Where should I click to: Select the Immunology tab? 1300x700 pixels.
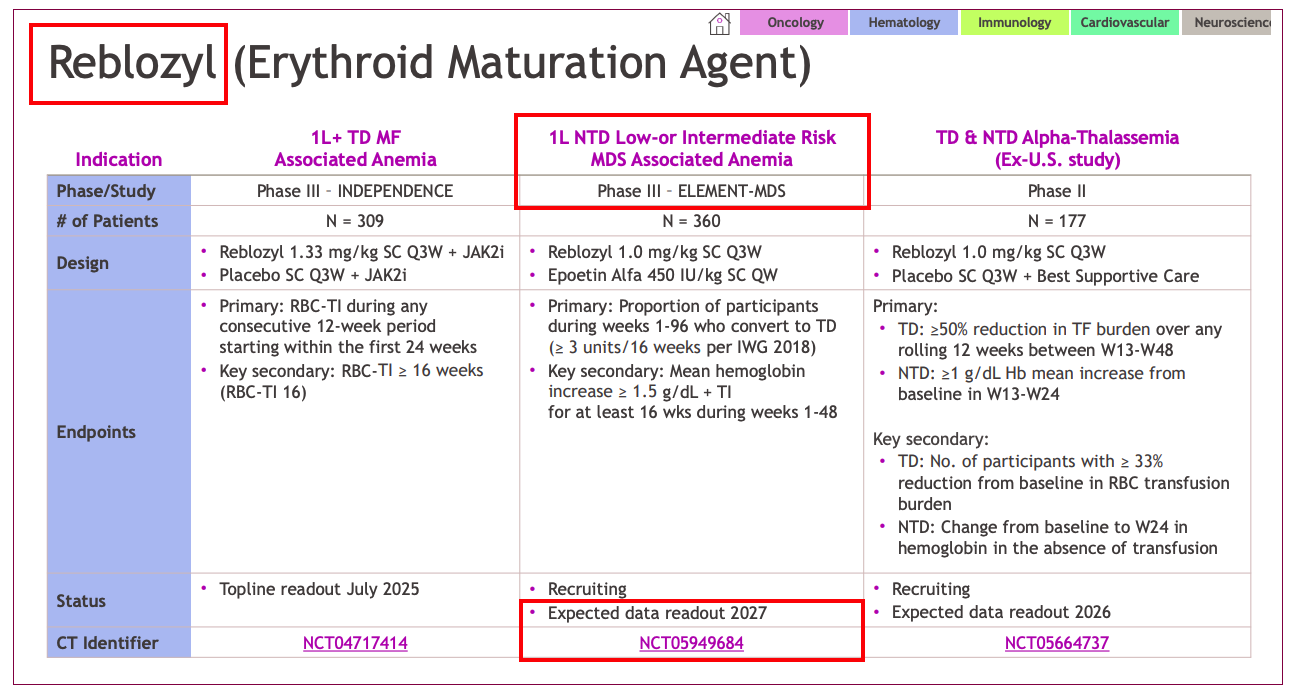pos(1014,23)
